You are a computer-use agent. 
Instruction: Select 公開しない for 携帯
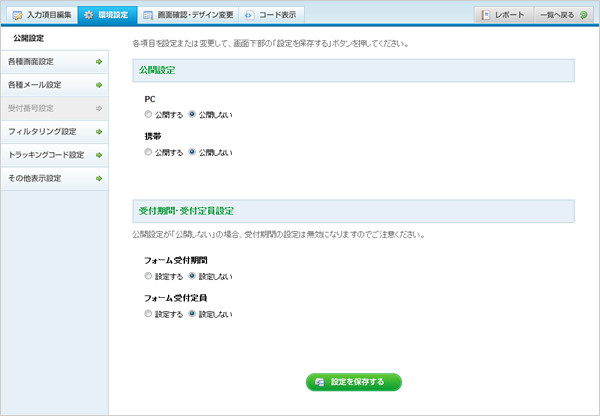(x=192, y=152)
